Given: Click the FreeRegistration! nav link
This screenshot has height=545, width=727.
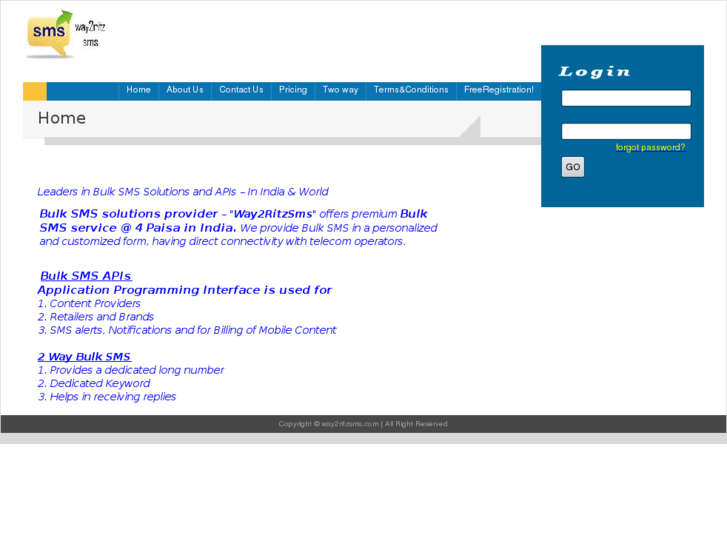Looking at the screenshot, I should coord(498,90).
